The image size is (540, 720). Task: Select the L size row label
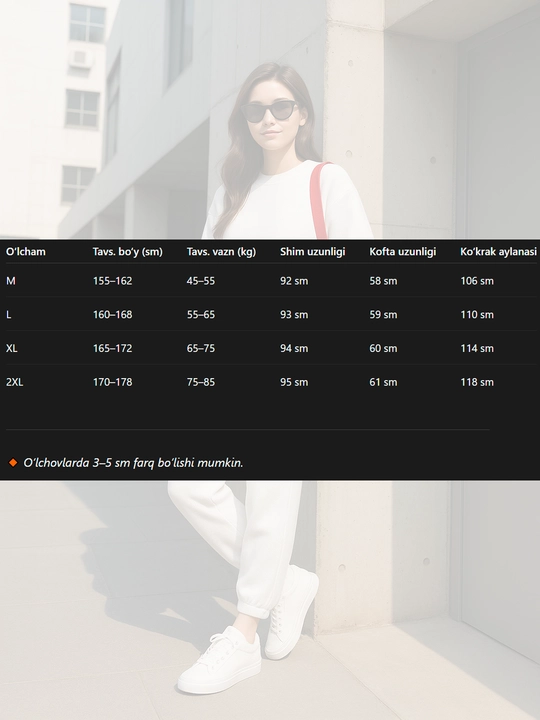pos(9,315)
